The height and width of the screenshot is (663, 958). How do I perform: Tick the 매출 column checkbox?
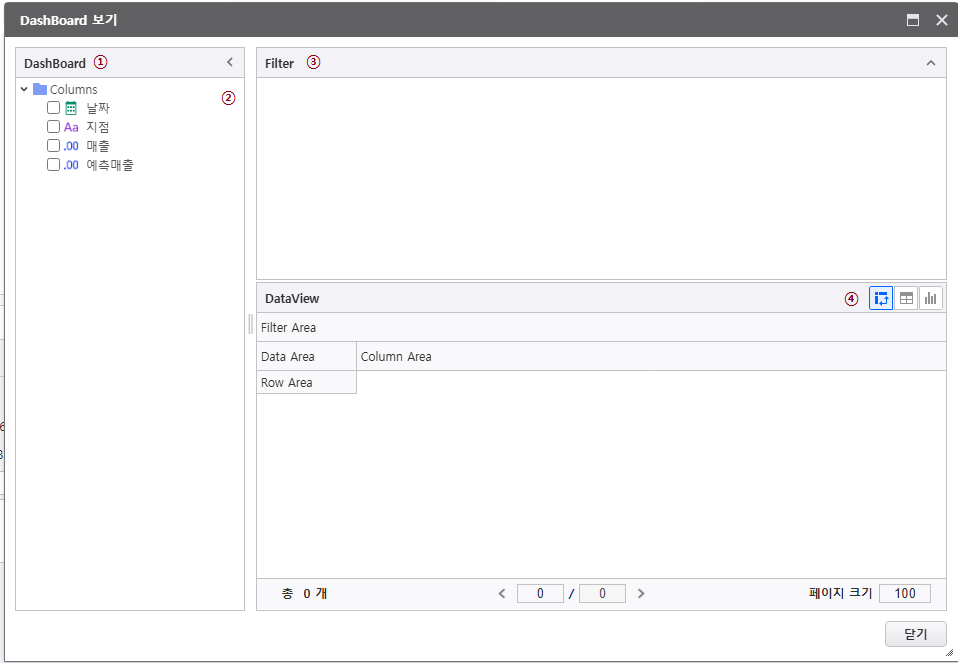point(54,146)
